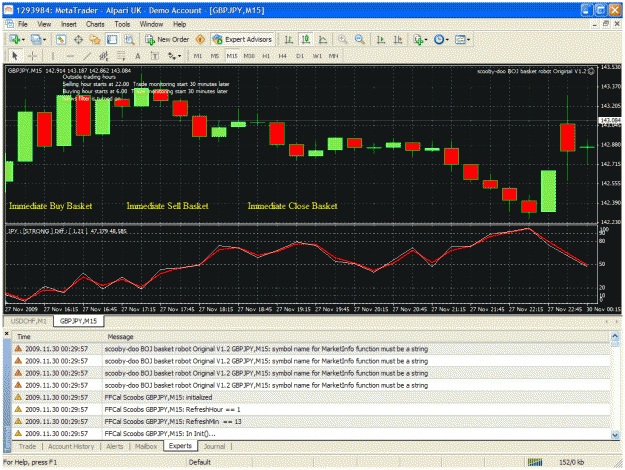
Task: Zoom in on the chart
Action: 342,39
